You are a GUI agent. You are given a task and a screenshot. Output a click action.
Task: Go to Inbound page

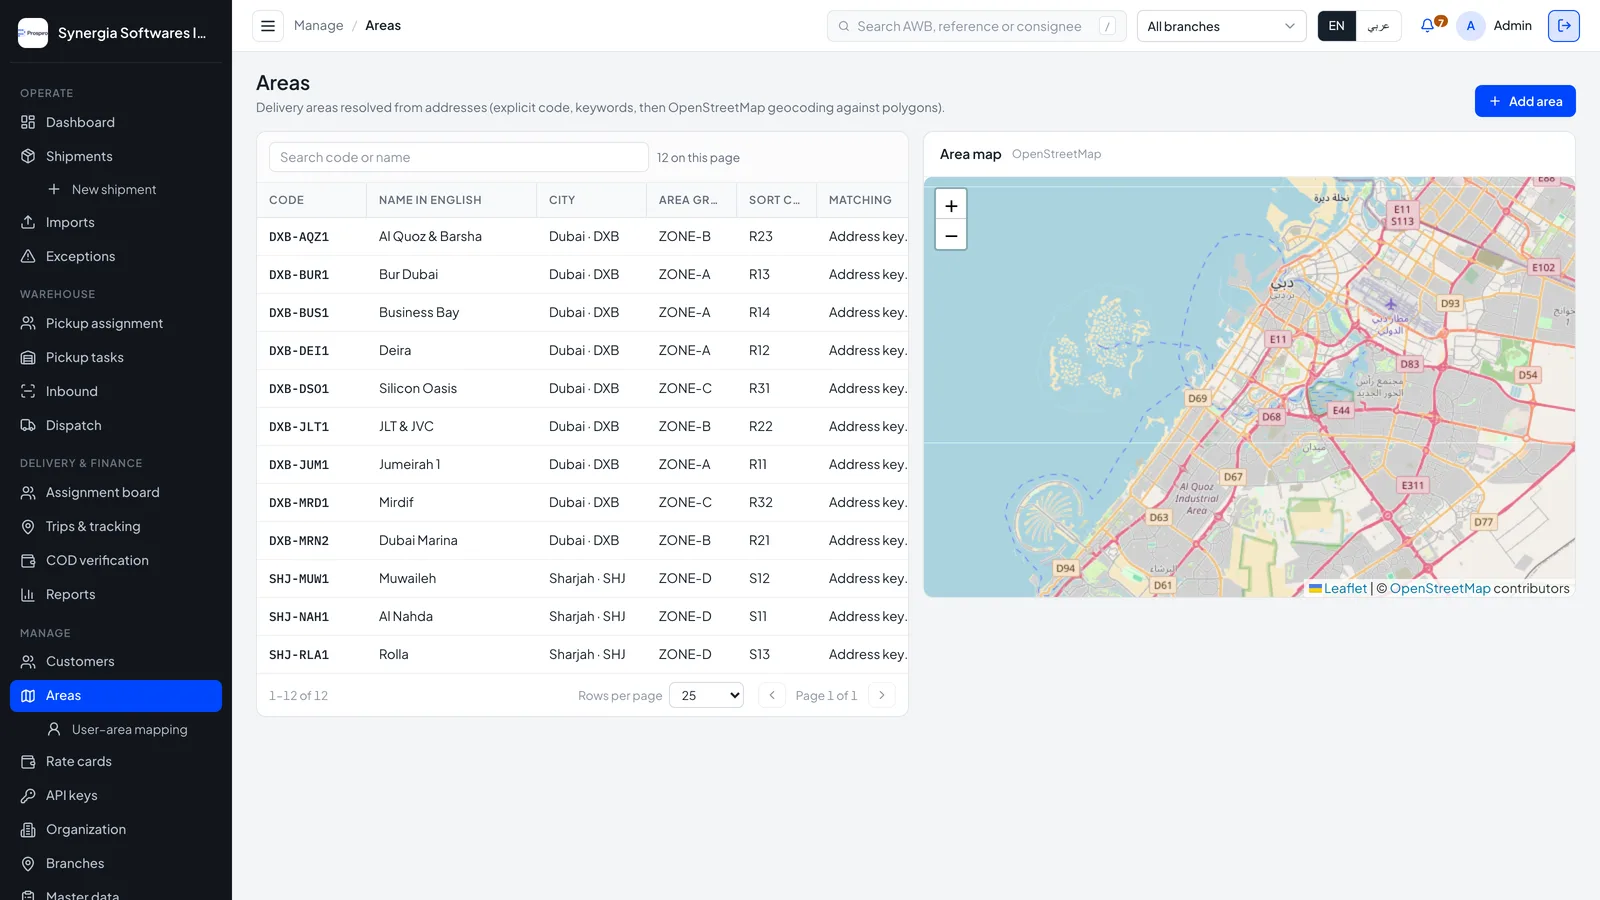point(116,391)
